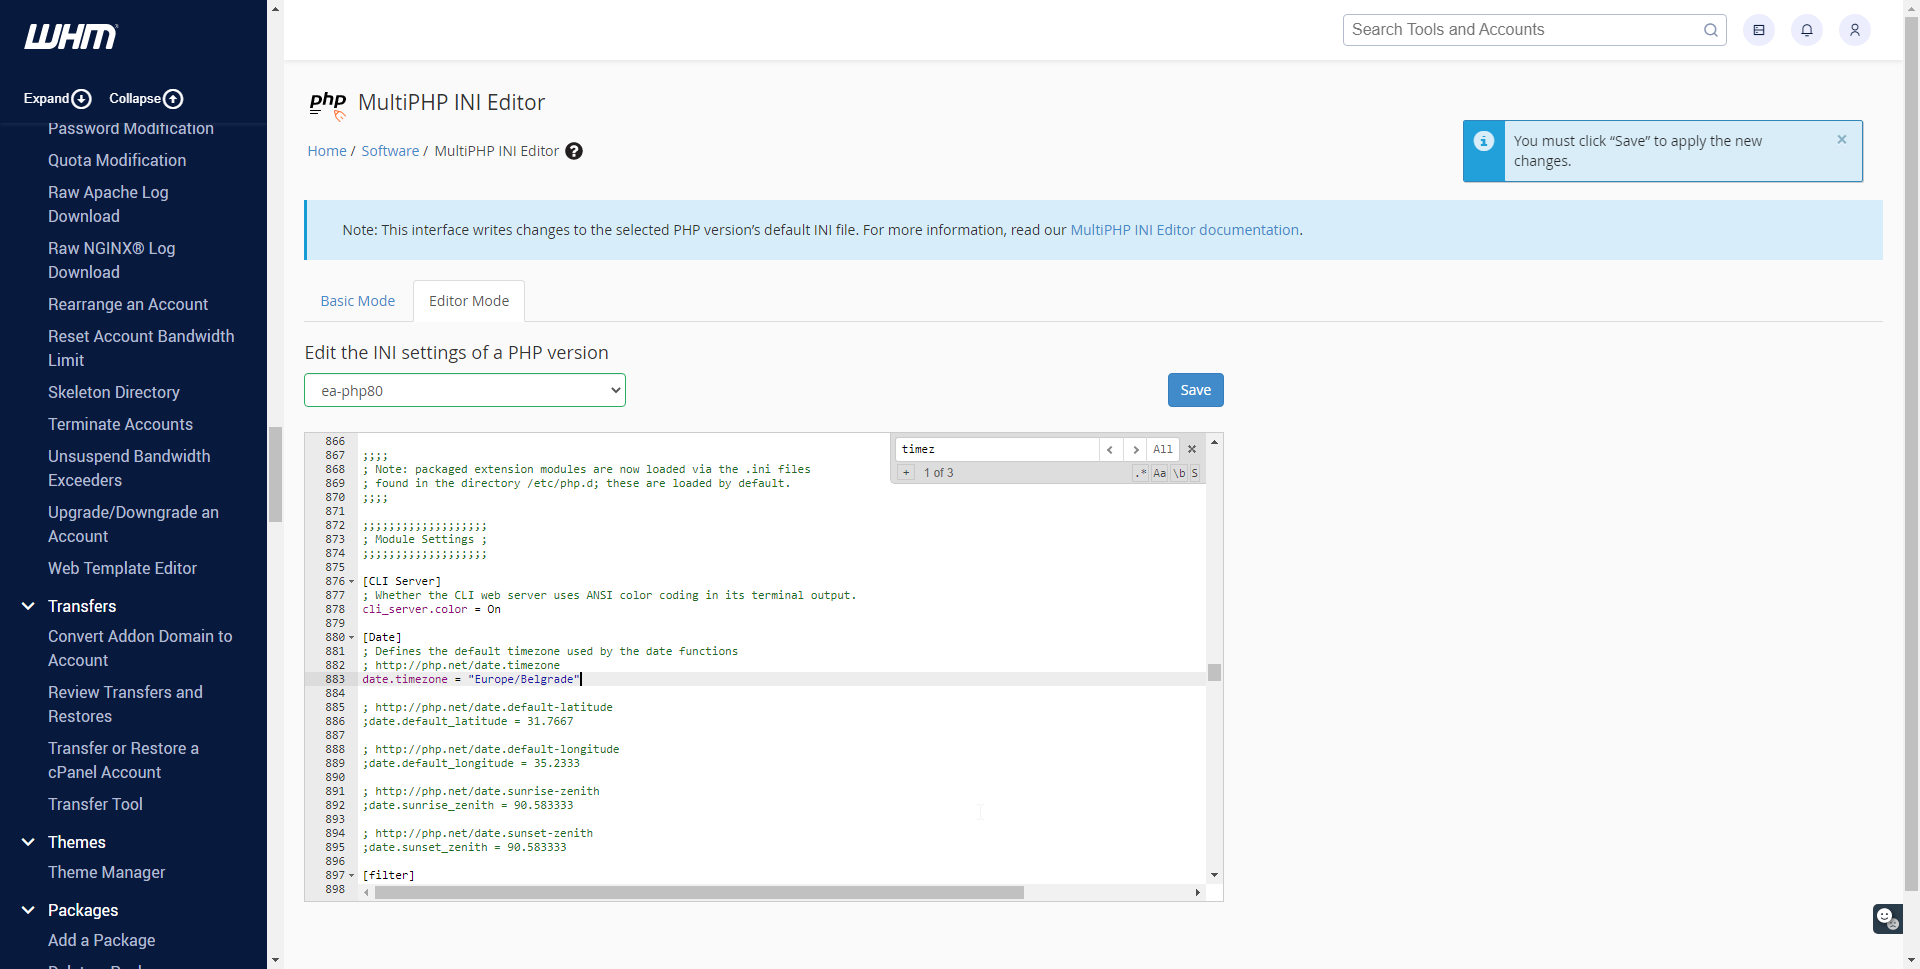The image size is (1920, 969).
Task: Click the editor search field containing timez
Action: [997, 450]
